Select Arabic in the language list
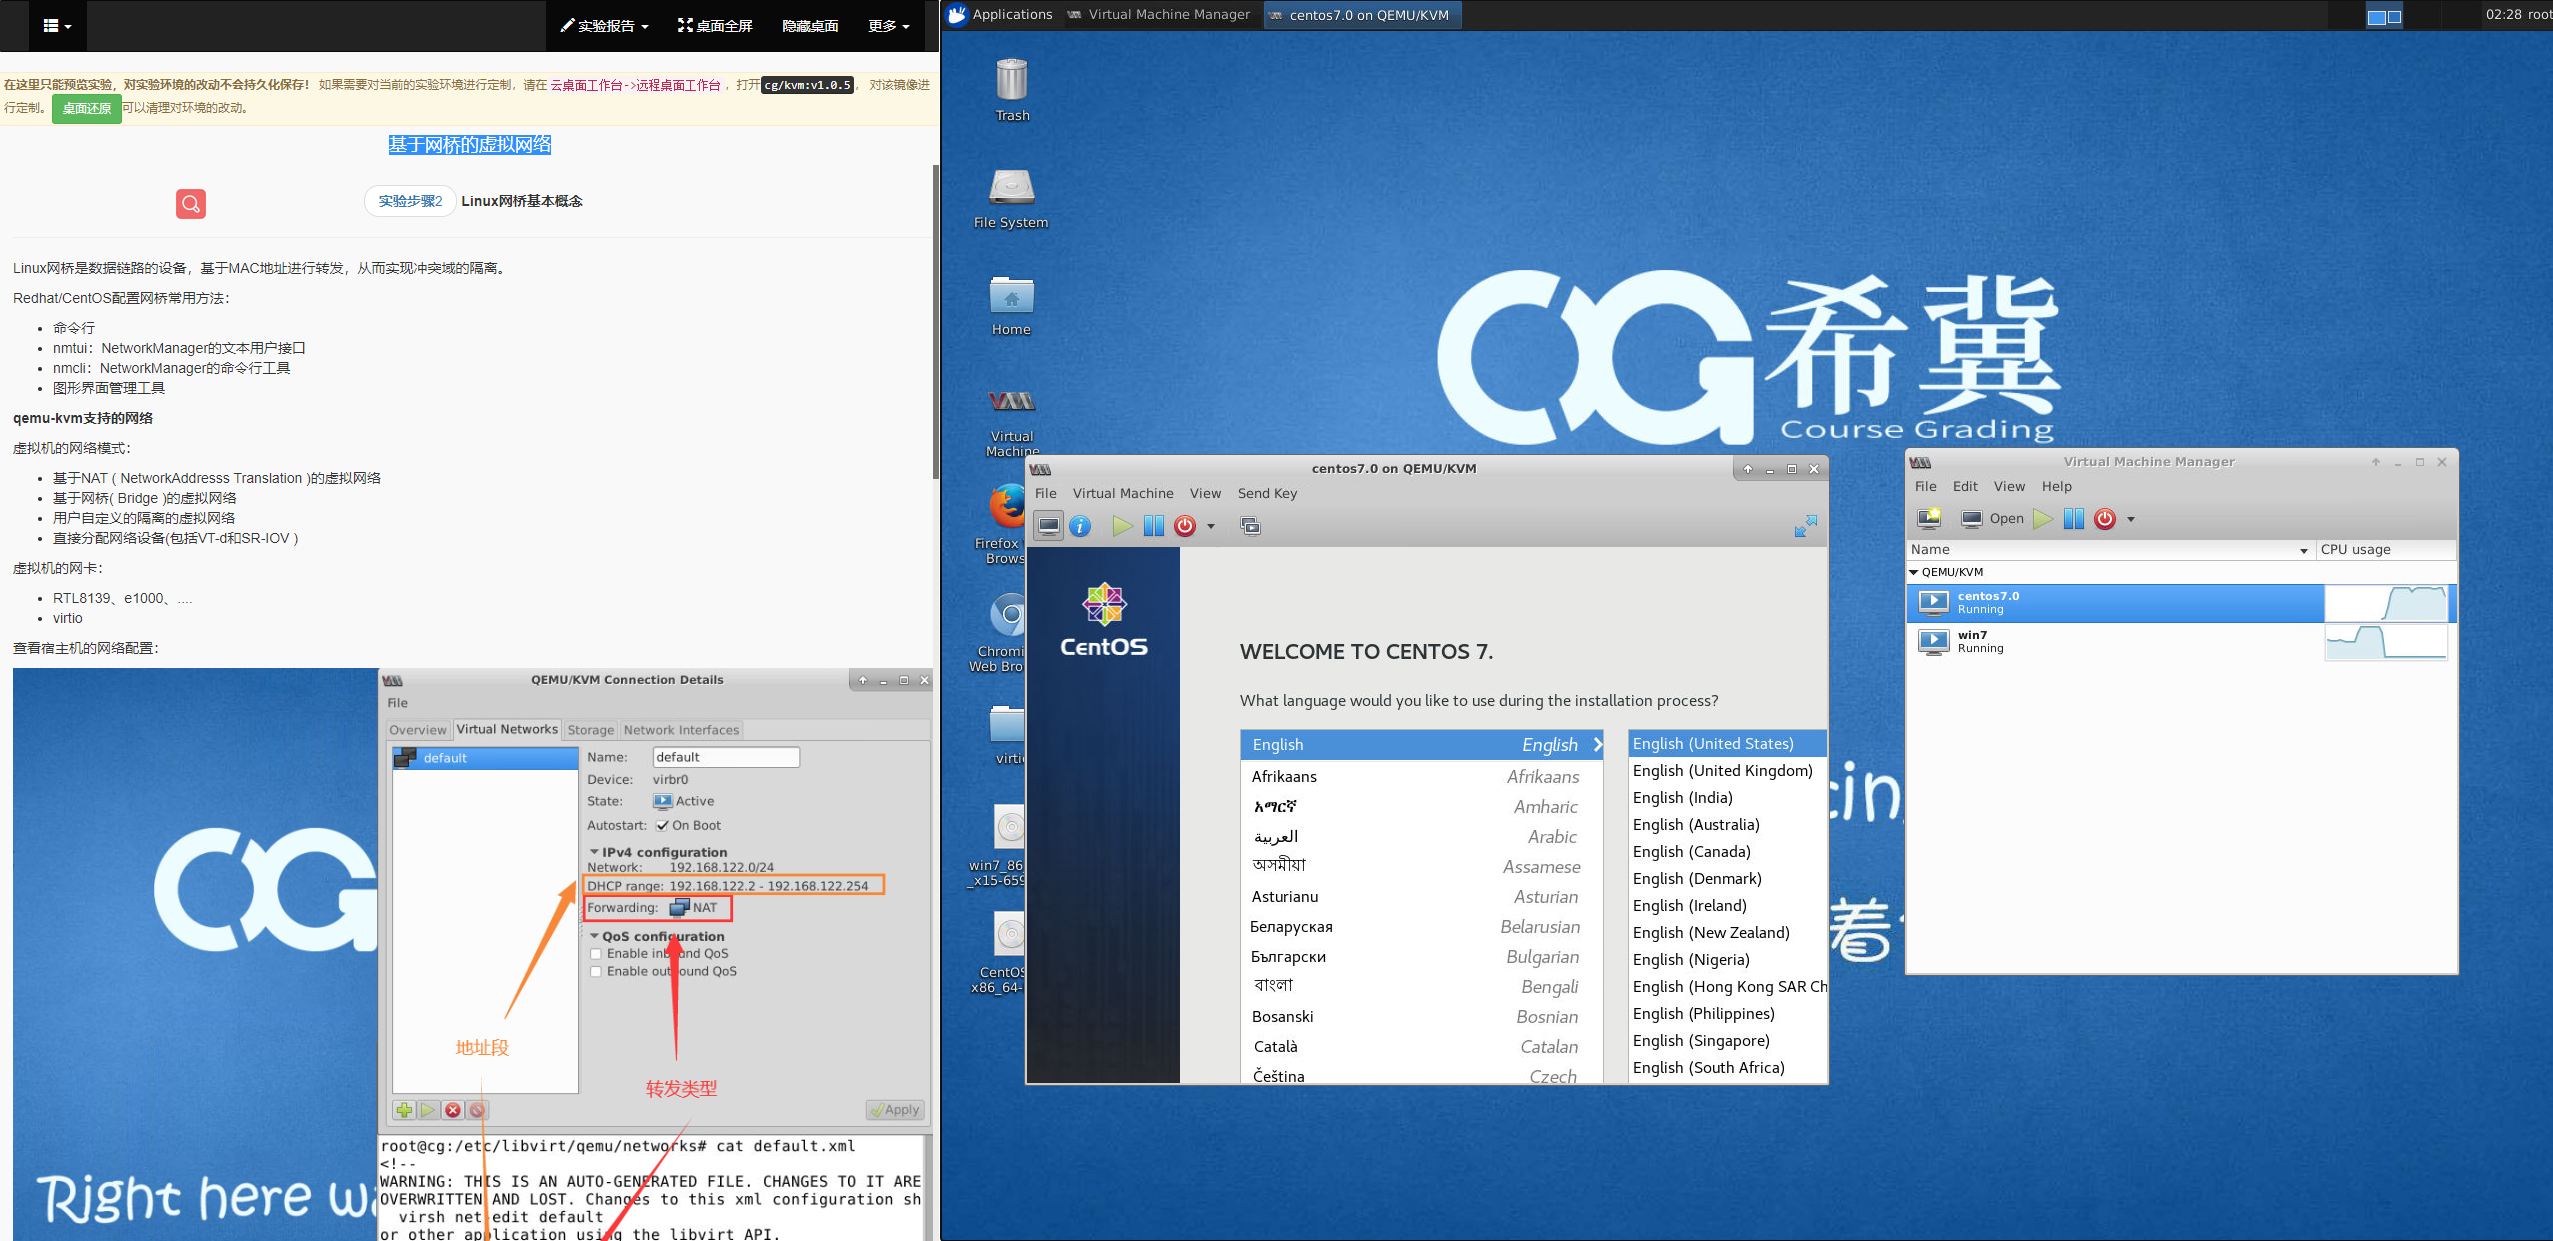The width and height of the screenshot is (2553, 1241). click(1421, 837)
